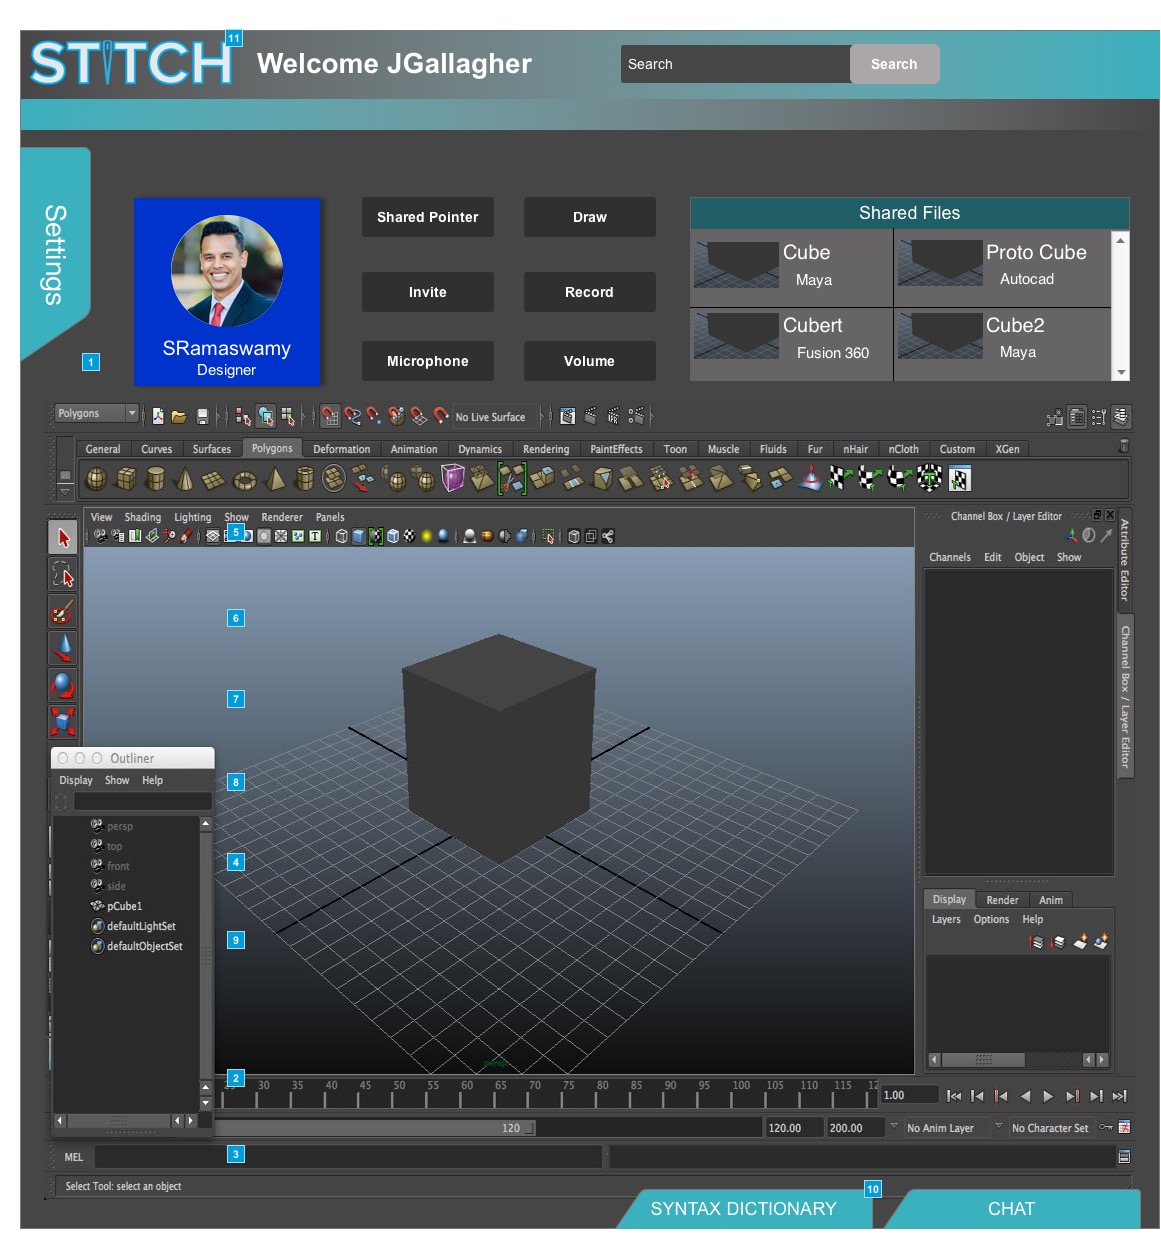Select the Rotate tool in the toolbox
Viewport: 1161px width, 1235px height.
pos(63,685)
